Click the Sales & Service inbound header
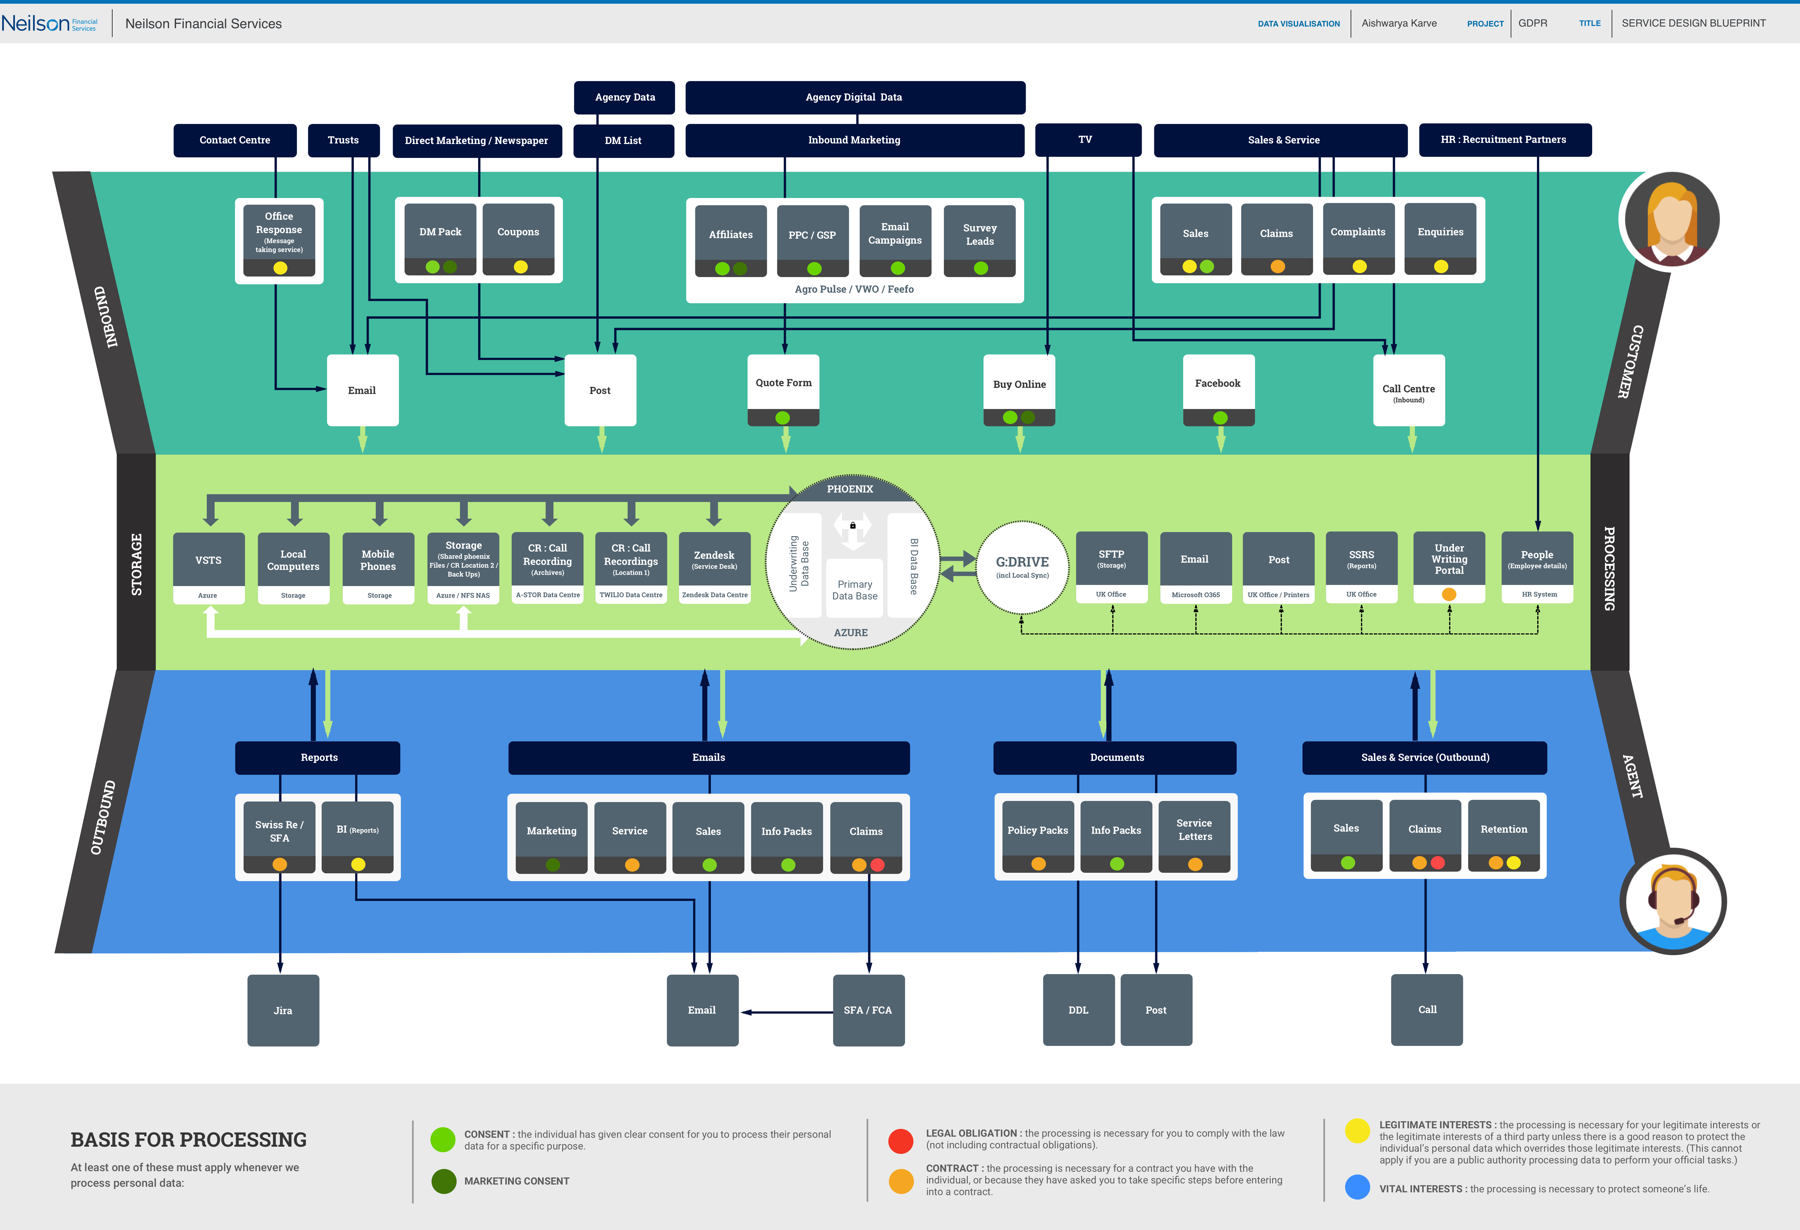This screenshot has width=1800, height=1230. coord(1281,140)
